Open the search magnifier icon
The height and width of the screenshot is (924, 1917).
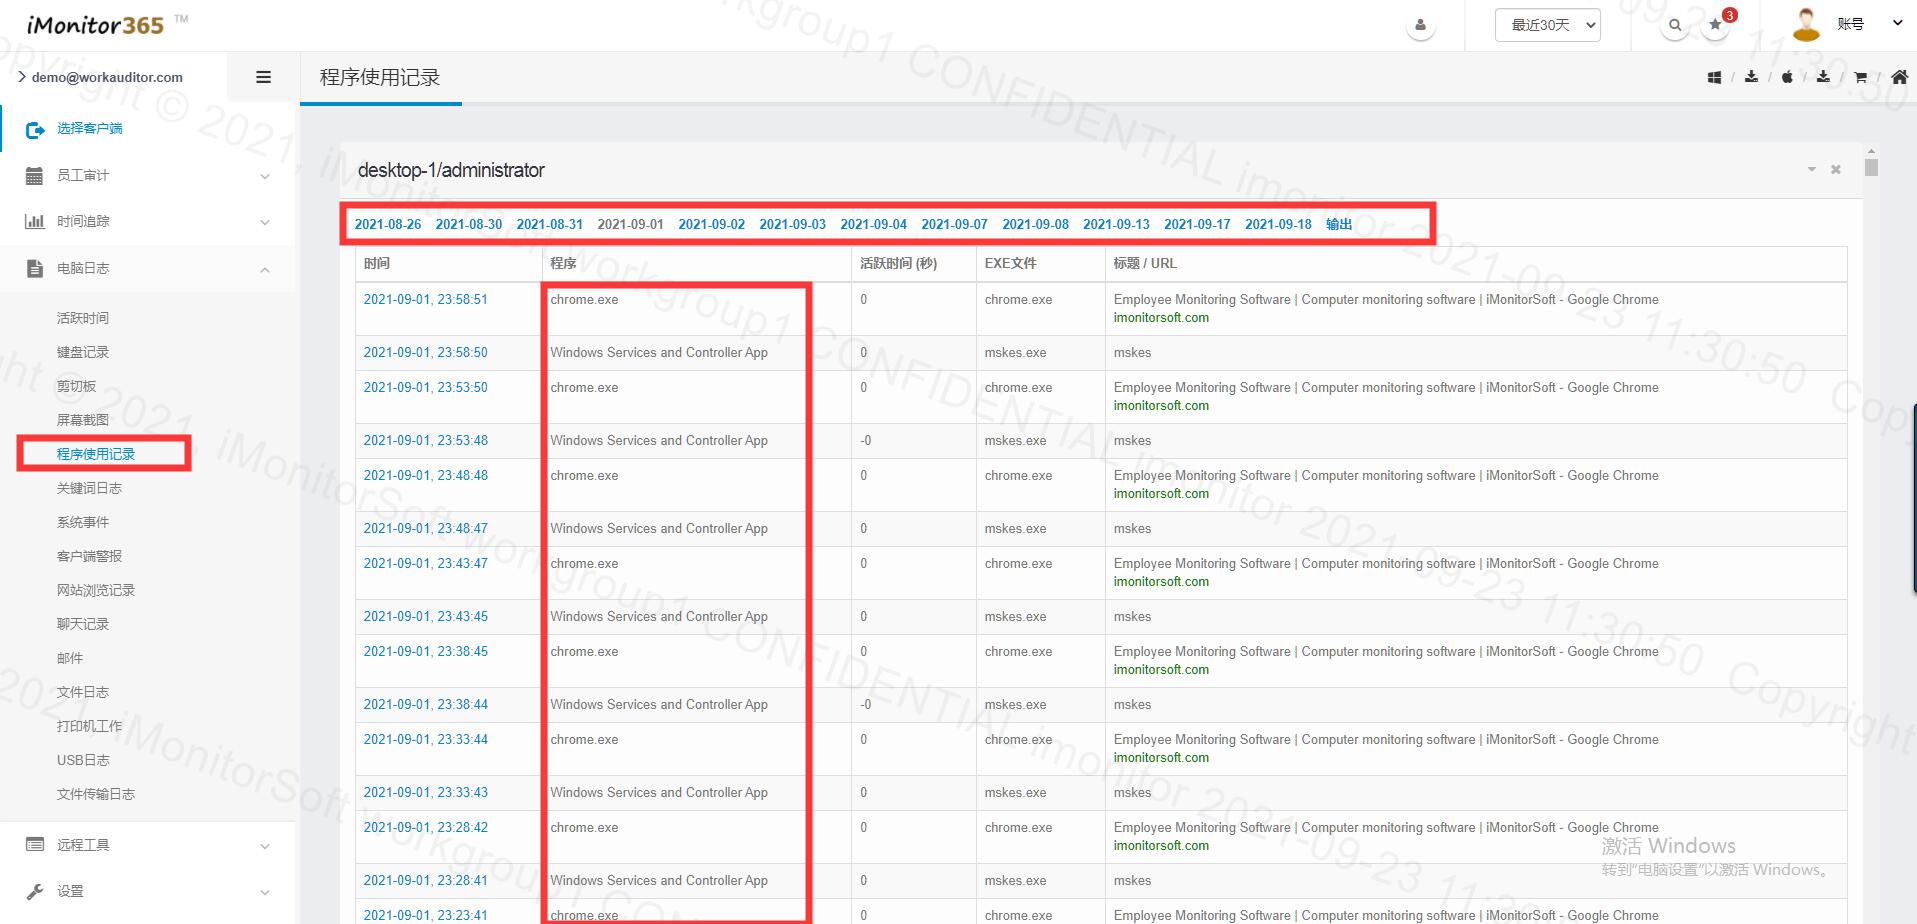pos(1675,26)
